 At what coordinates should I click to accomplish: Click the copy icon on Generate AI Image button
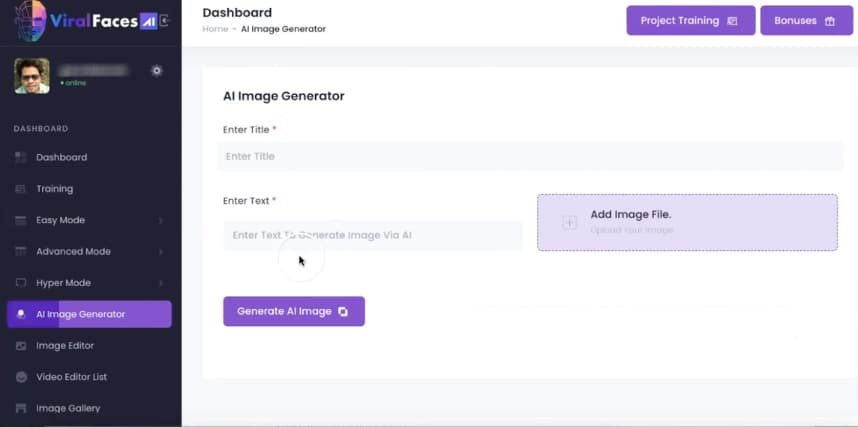[x=343, y=311]
